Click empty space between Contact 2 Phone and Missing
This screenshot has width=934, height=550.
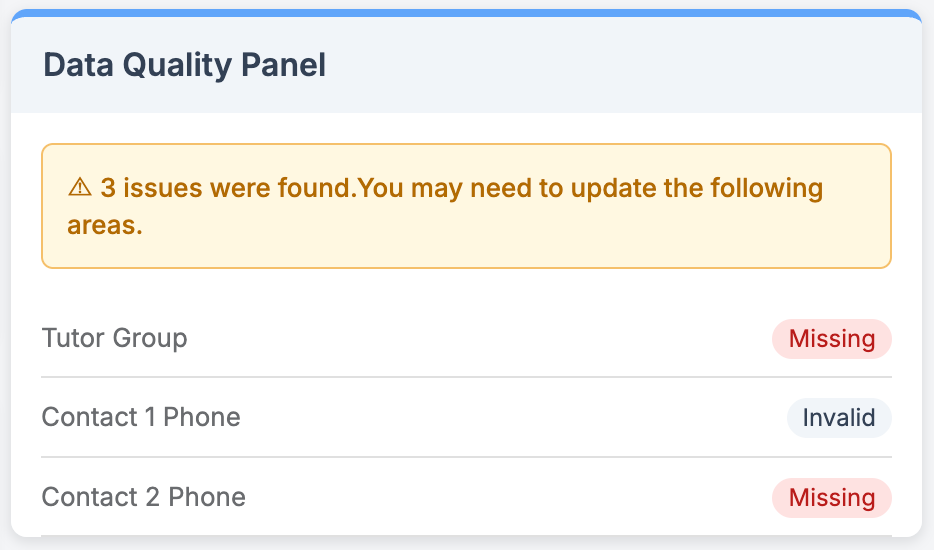510,498
